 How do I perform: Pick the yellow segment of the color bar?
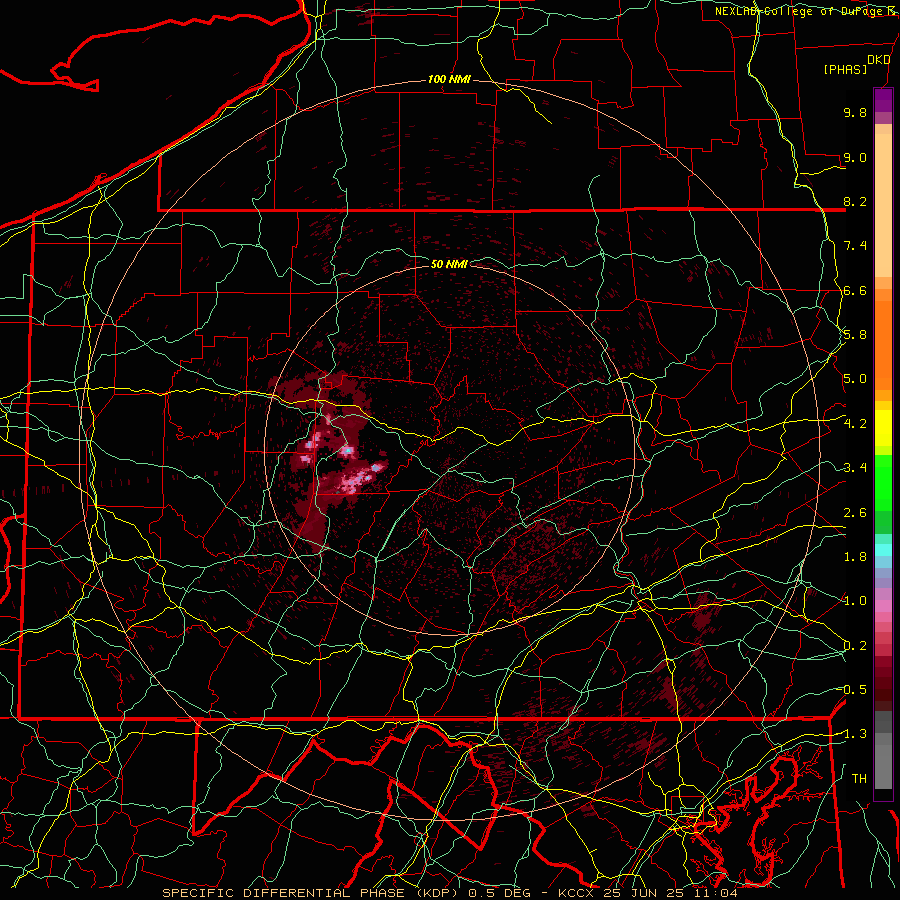883,428
